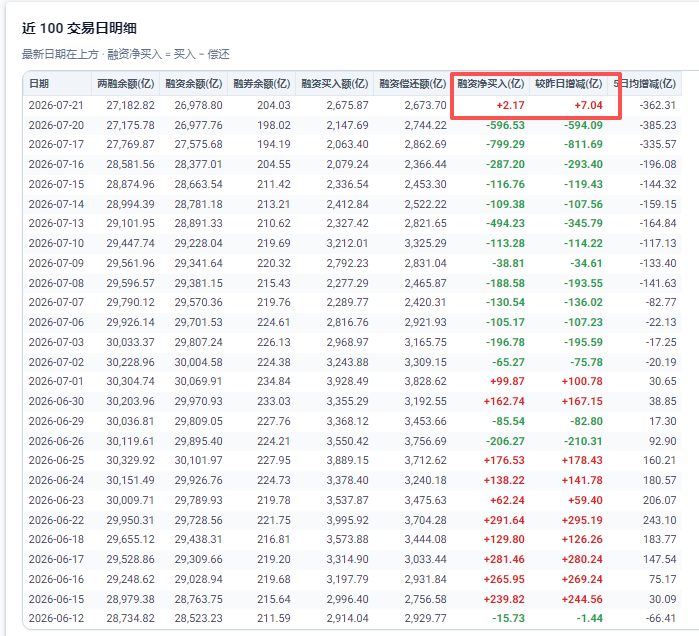Viewport: 699px width, 636px height.
Task: Click net buy value -799.29
Action: [506, 144]
